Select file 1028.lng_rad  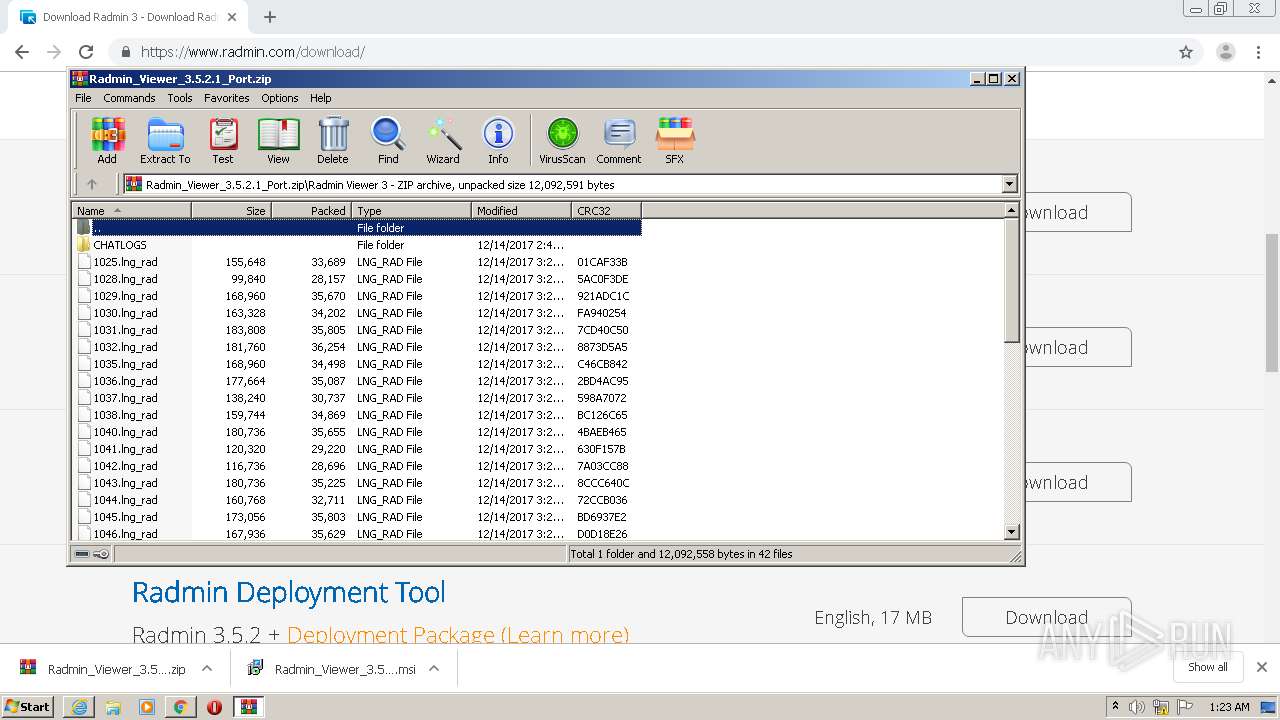(356, 279)
